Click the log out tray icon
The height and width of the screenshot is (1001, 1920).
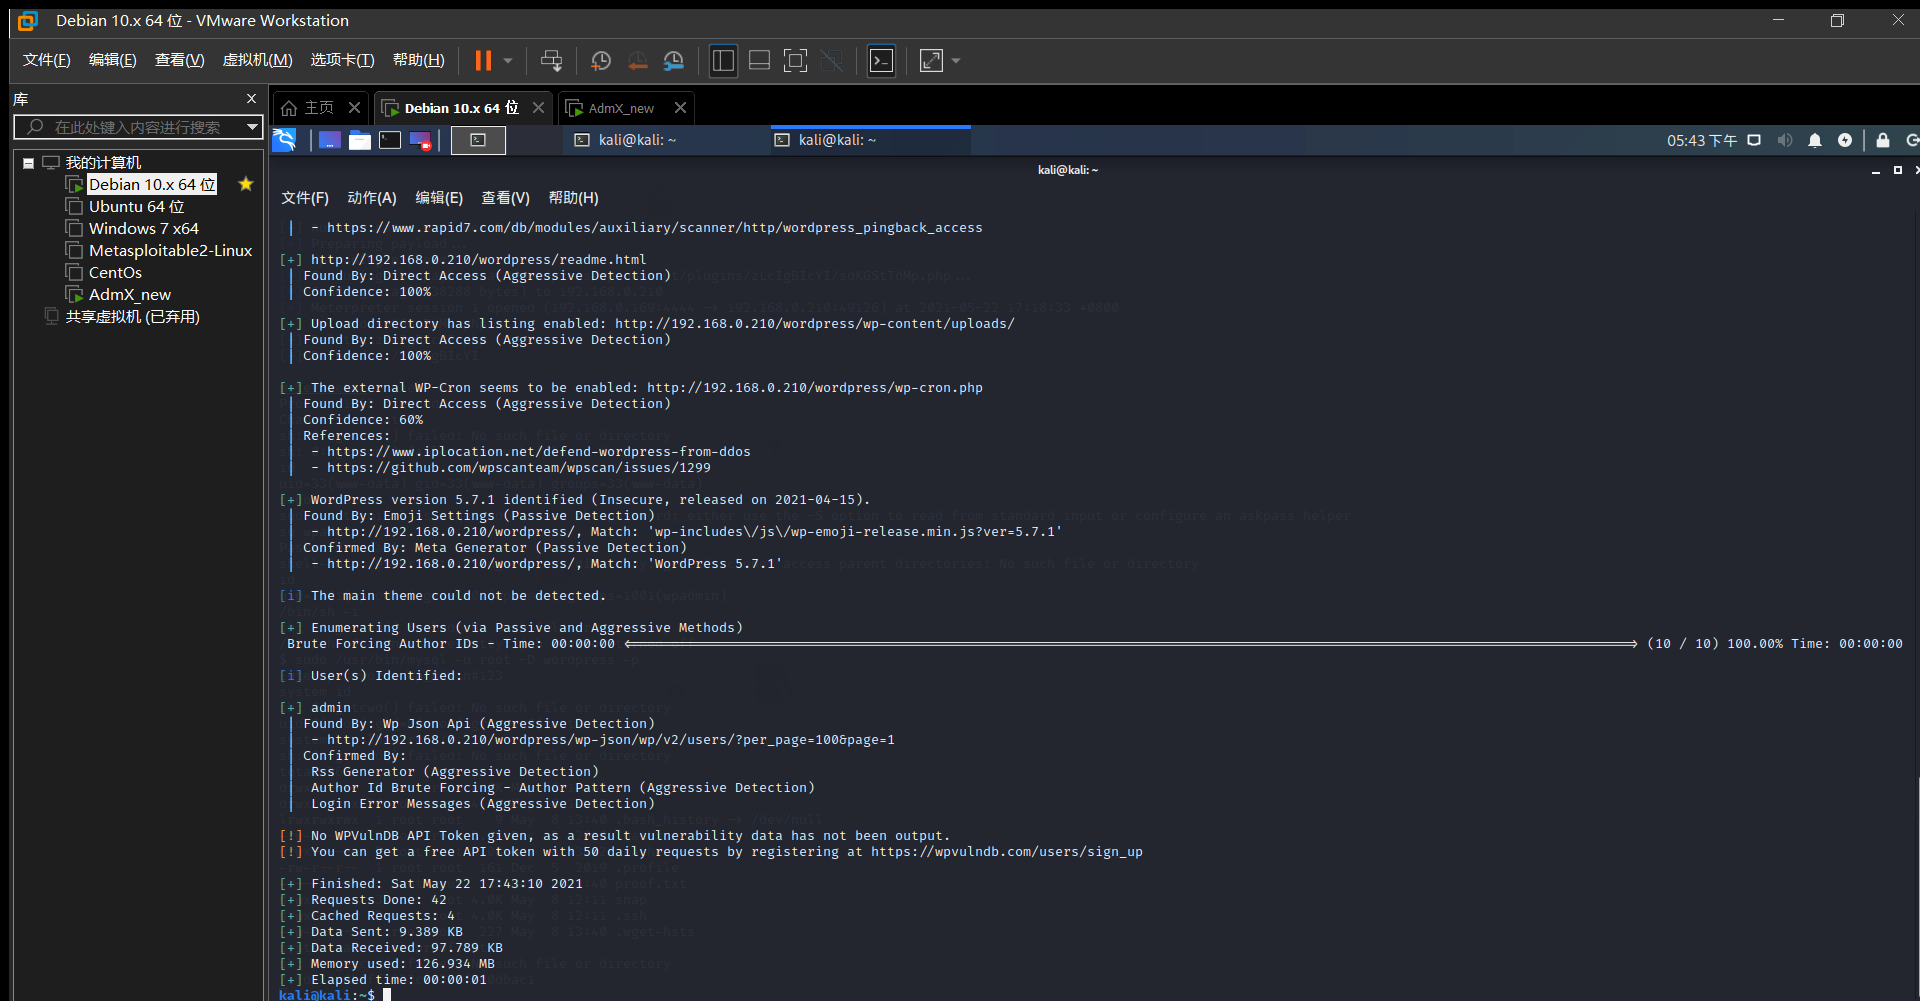coord(1912,140)
